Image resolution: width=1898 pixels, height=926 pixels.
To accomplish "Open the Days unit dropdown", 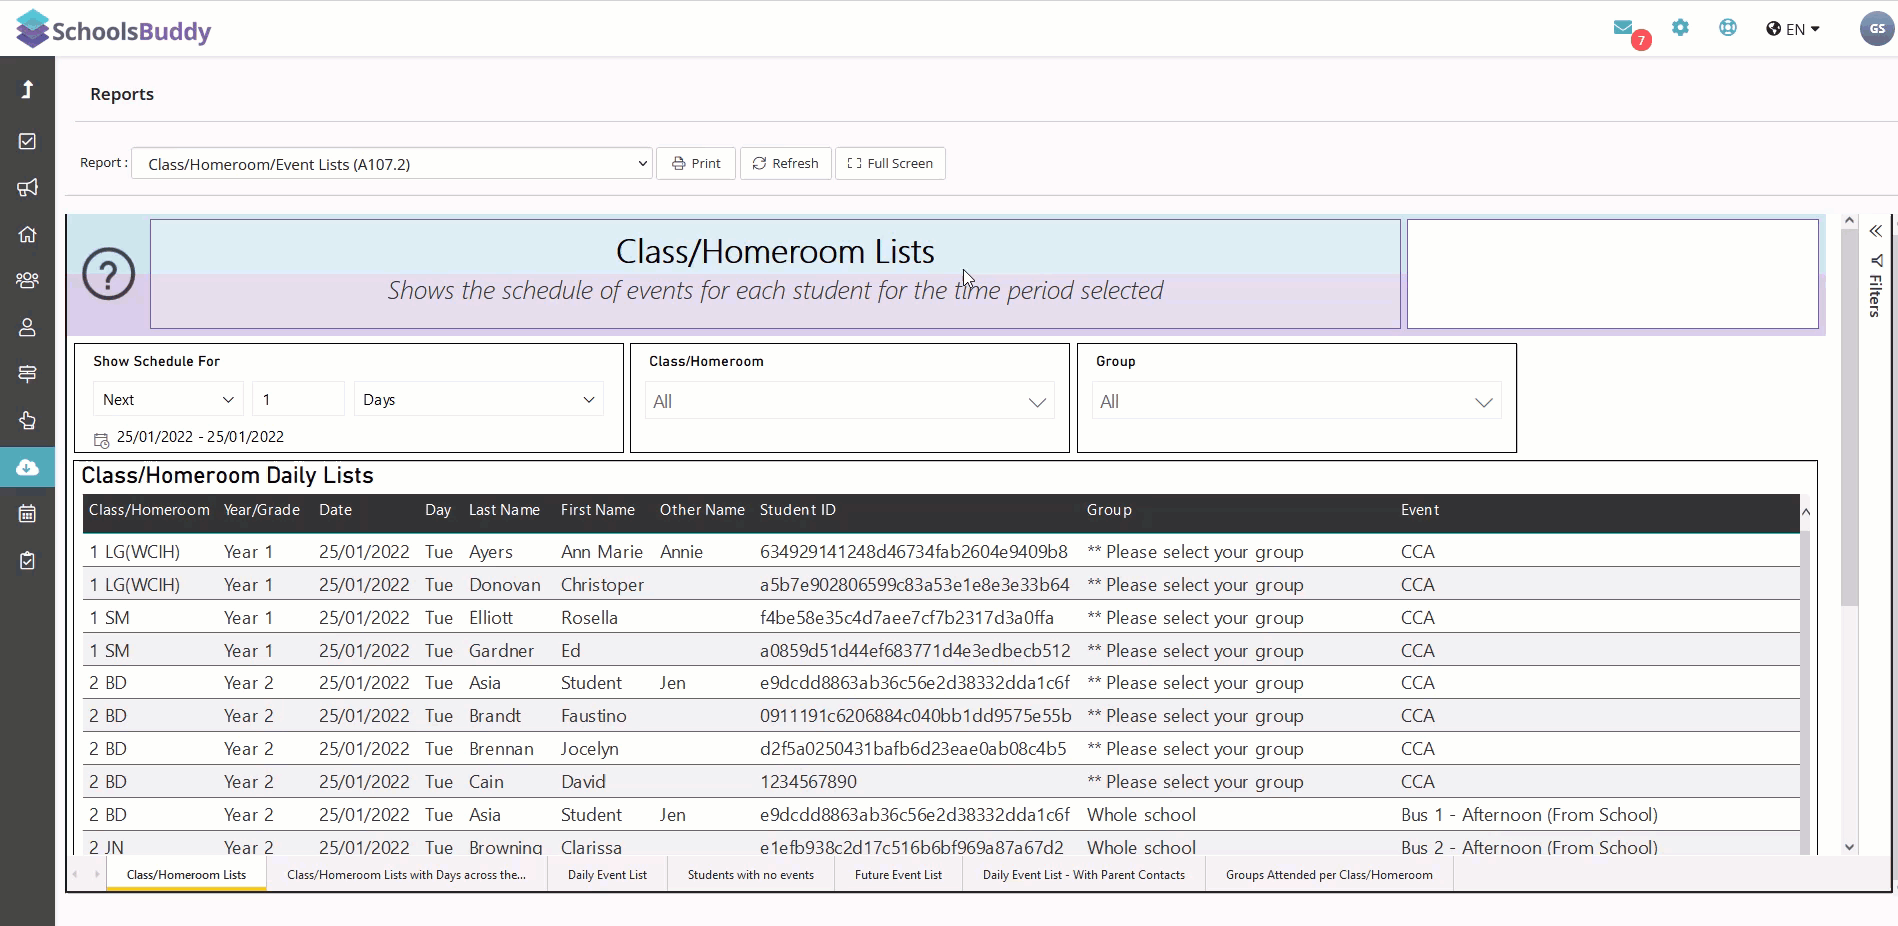I will point(479,399).
